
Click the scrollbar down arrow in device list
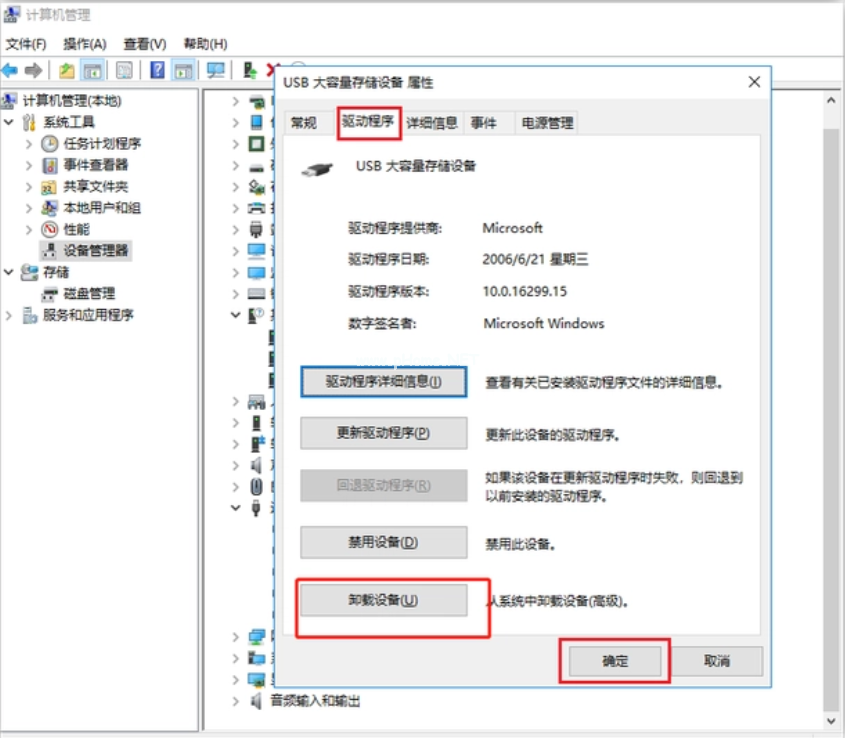click(830, 720)
